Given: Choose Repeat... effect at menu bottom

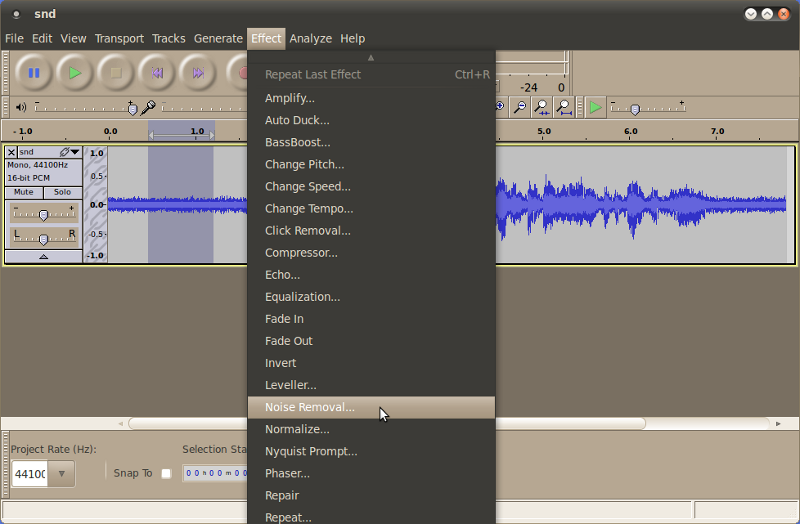Looking at the screenshot, I should 371,516.
